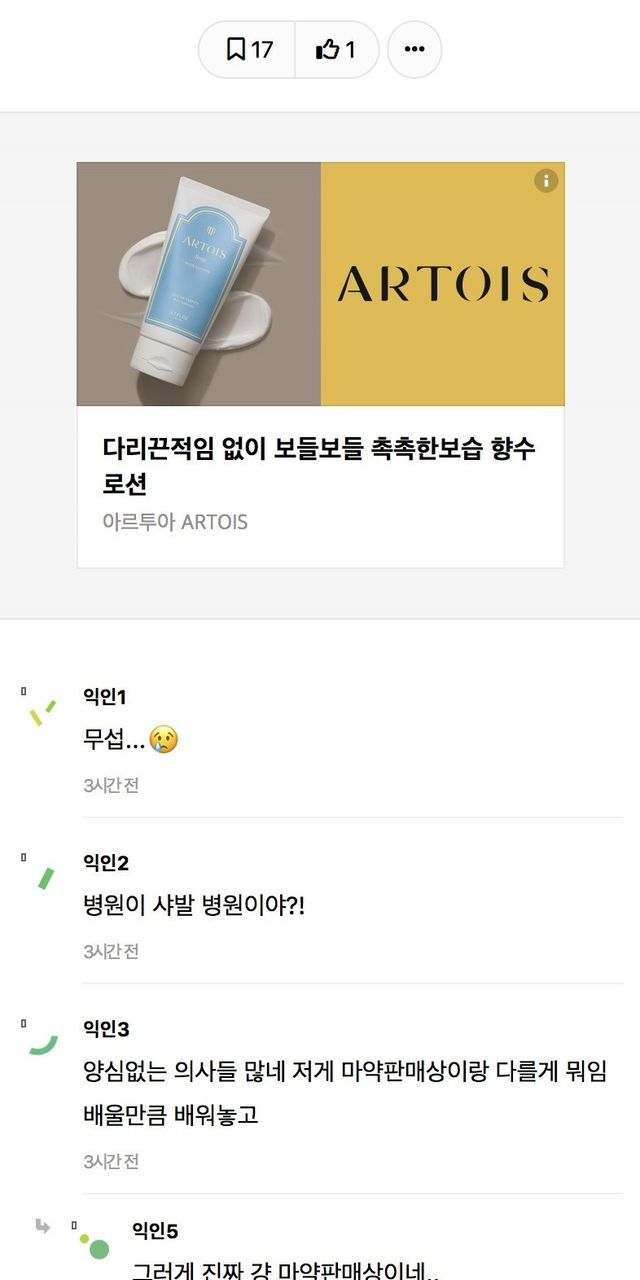The width and height of the screenshot is (640, 1280).
Task: Select the 익인2 username
Action: click(106, 863)
